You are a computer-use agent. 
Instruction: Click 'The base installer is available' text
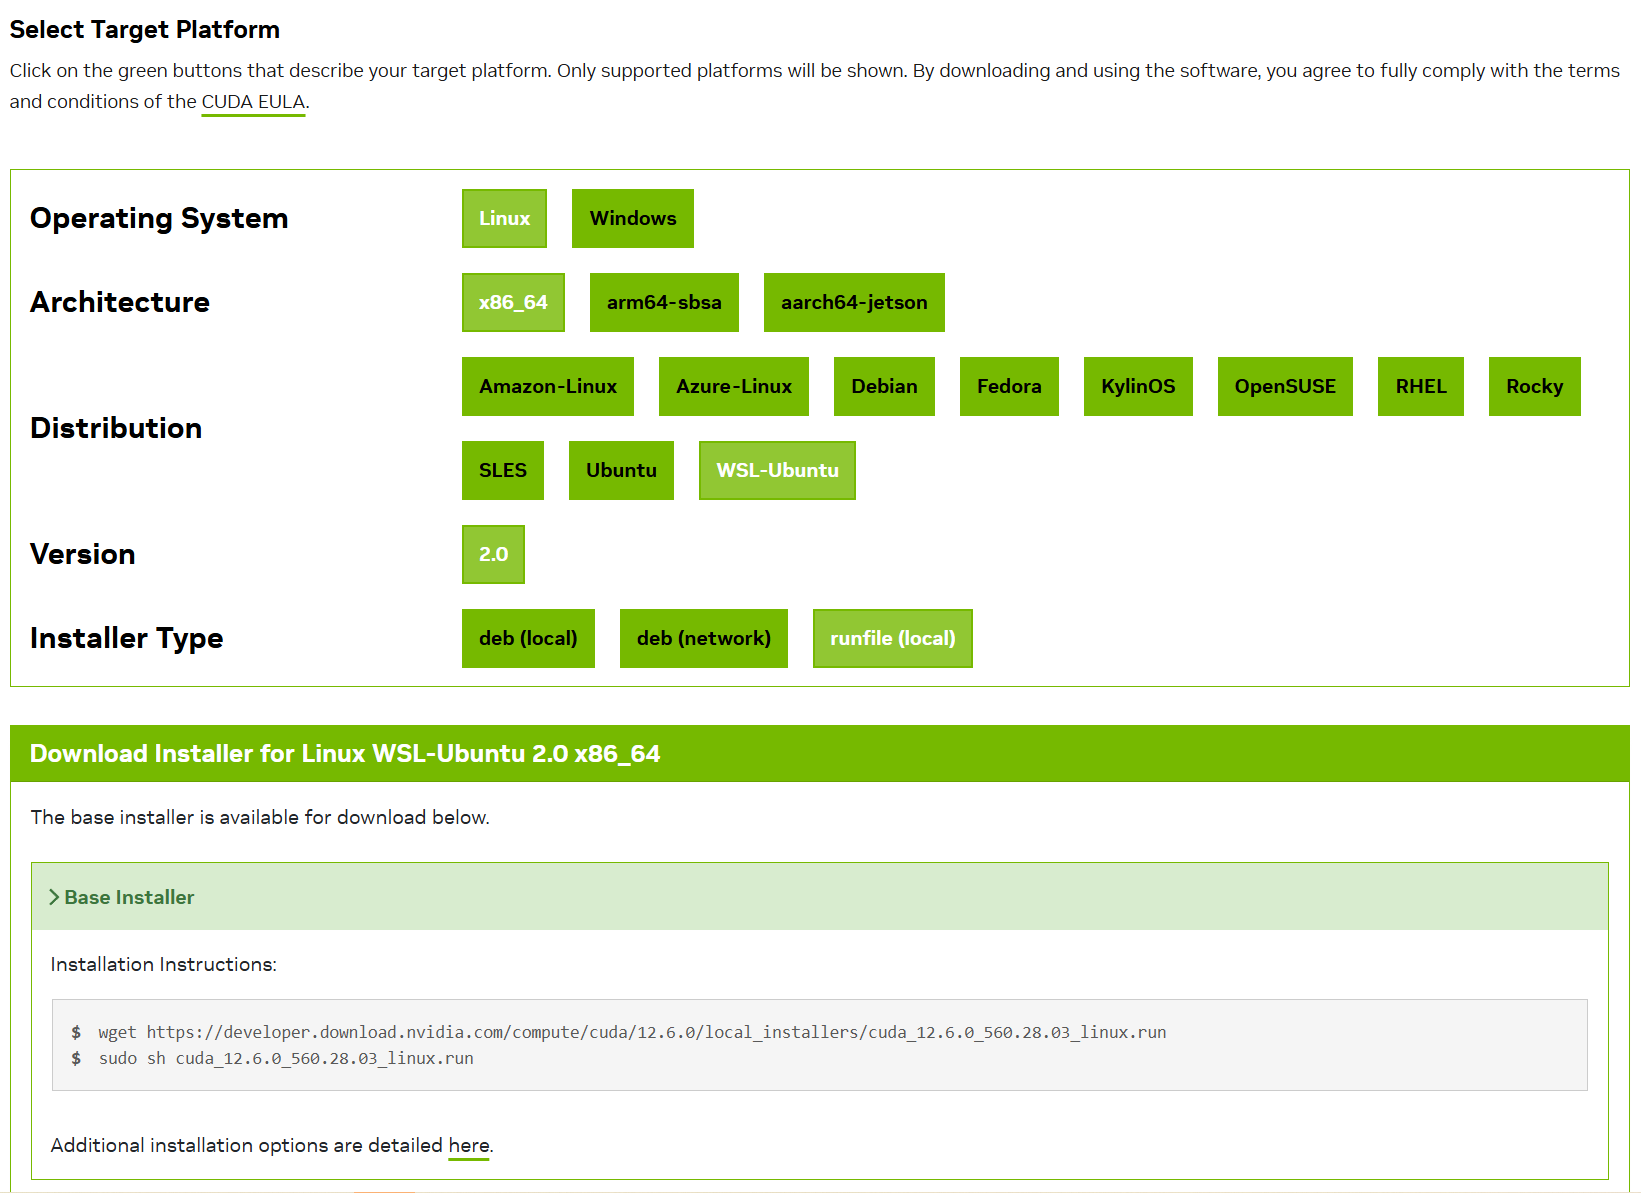pyautogui.click(x=260, y=817)
